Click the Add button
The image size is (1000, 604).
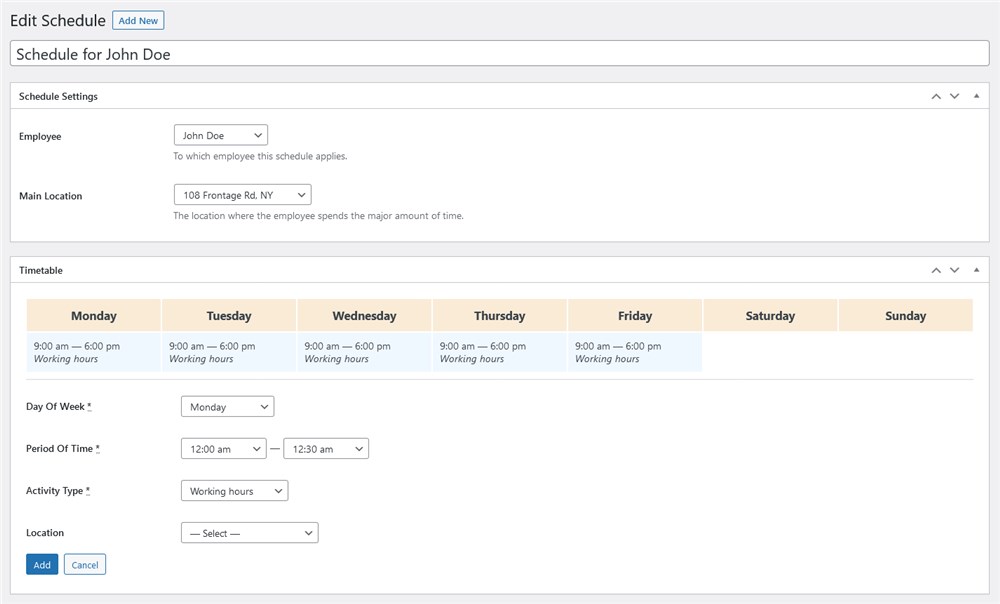coord(42,564)
